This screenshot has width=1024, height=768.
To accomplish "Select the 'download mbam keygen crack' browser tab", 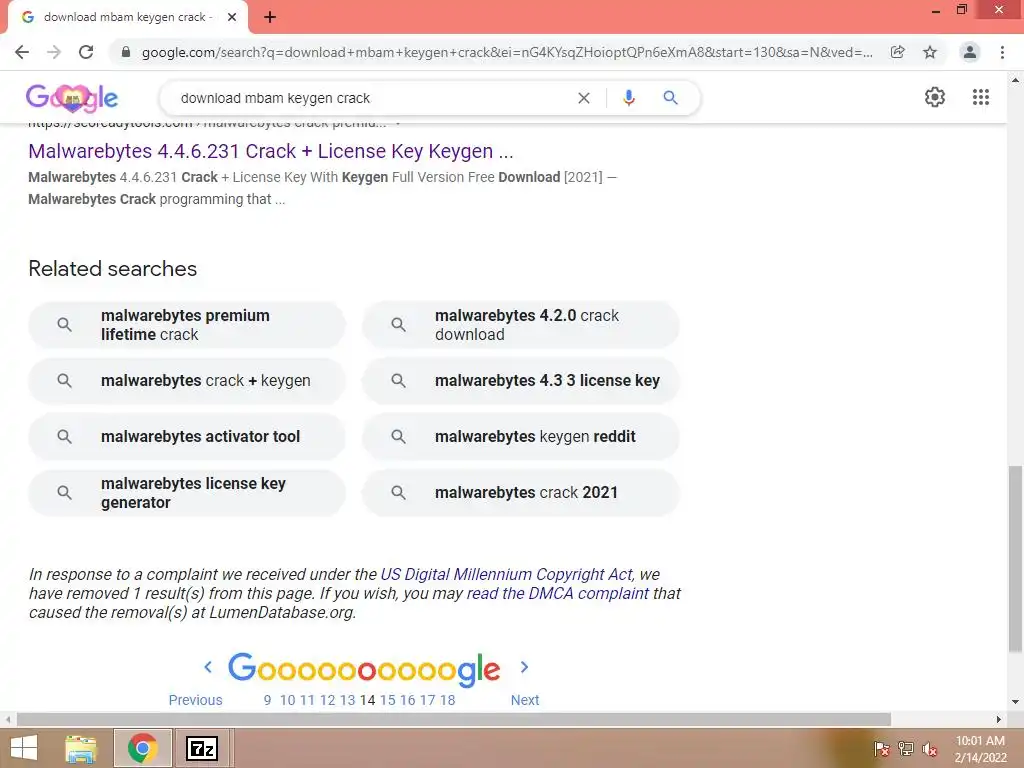I will tap(128, 17).
